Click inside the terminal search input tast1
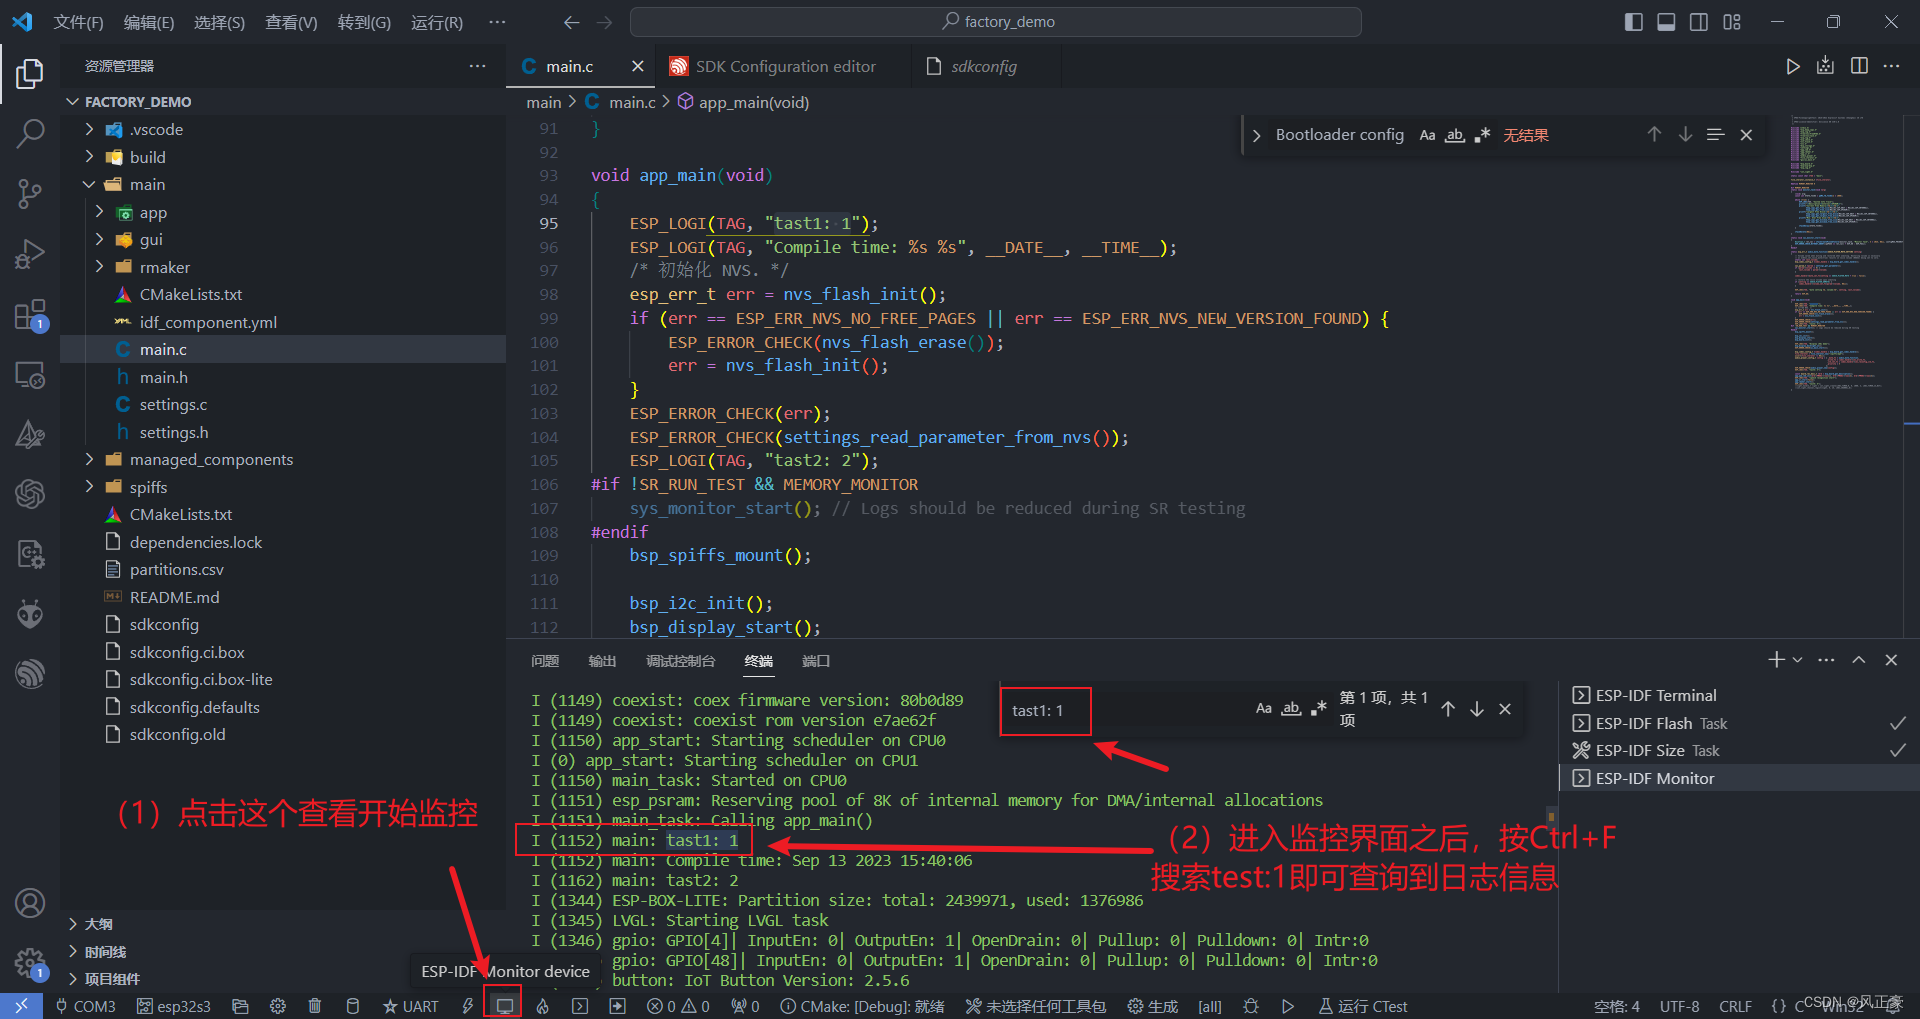Image resolution: width=1920 pixels, height=1019 pixels. point(1045,710)
